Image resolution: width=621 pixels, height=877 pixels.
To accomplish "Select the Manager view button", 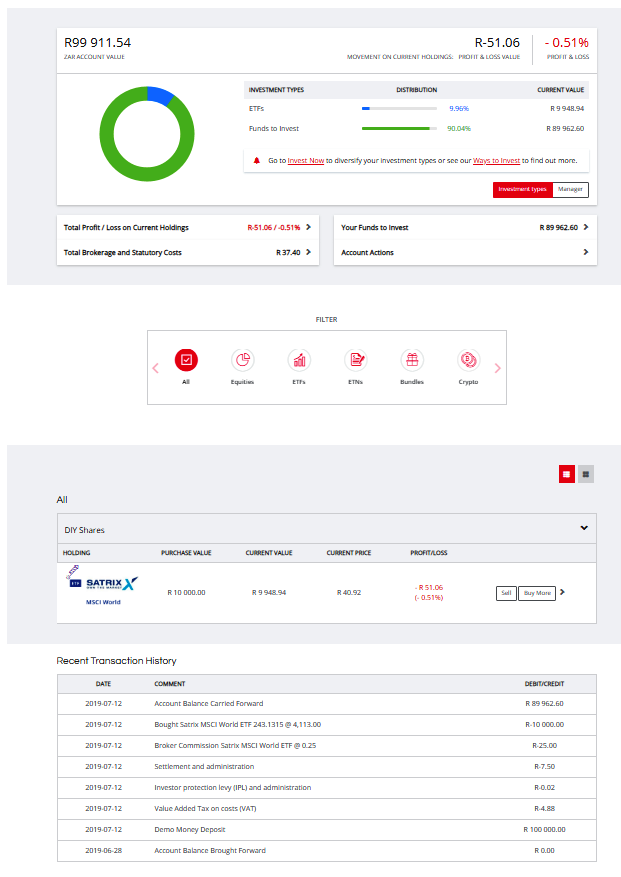I will (570, 190).
